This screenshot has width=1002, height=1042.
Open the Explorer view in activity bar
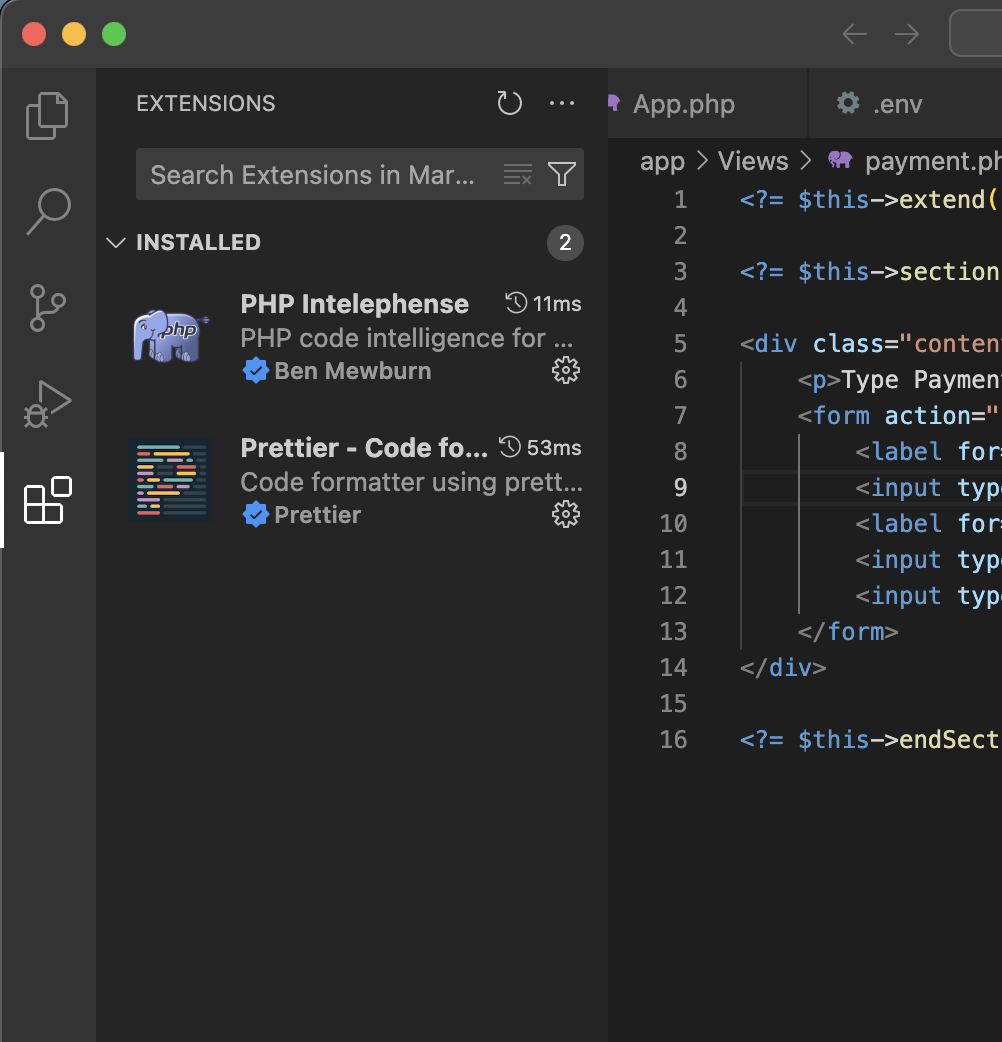click(x=47, y=116)
